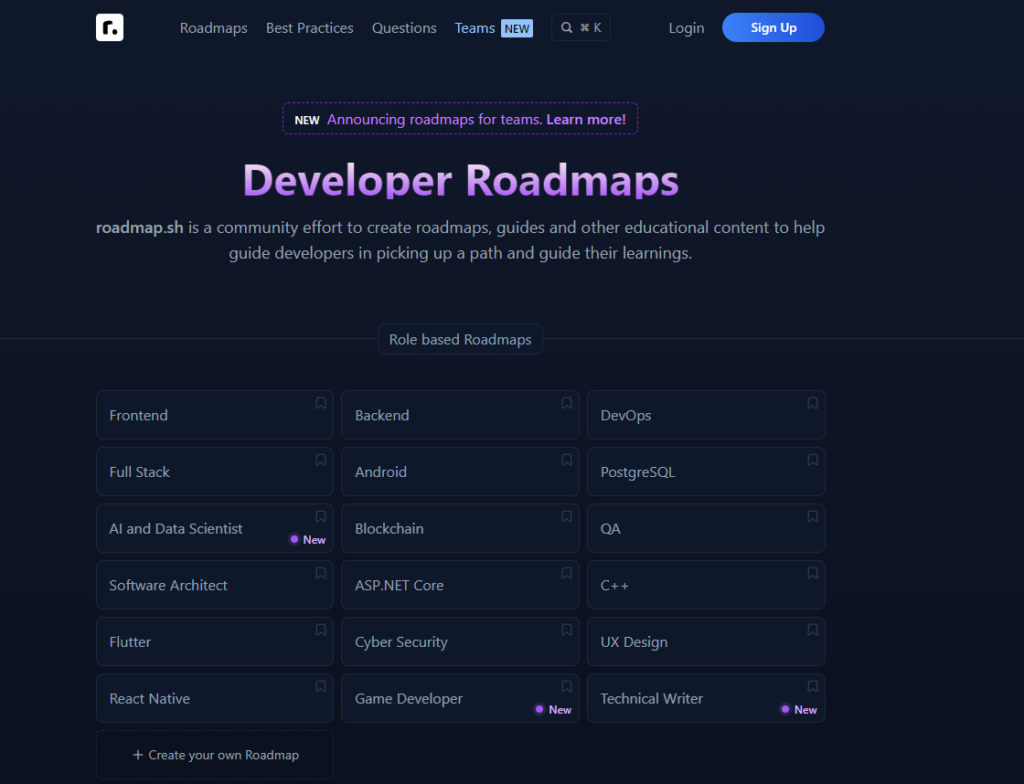The image size is (1024, 784).
Task: Open the UX Design roadmap card
Action: 706,642
